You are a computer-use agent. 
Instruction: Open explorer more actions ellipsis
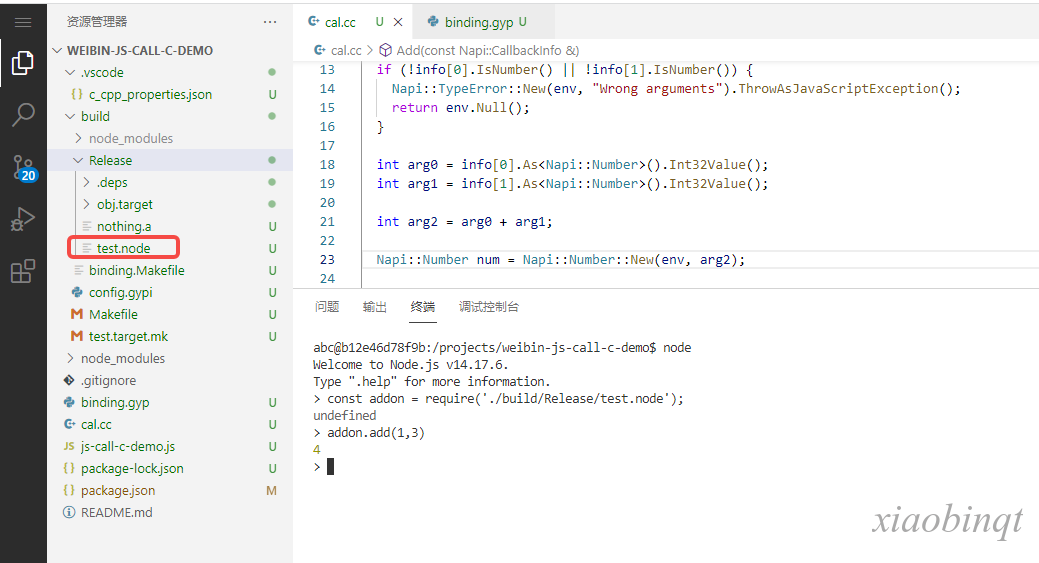click(x=270, y=22)
